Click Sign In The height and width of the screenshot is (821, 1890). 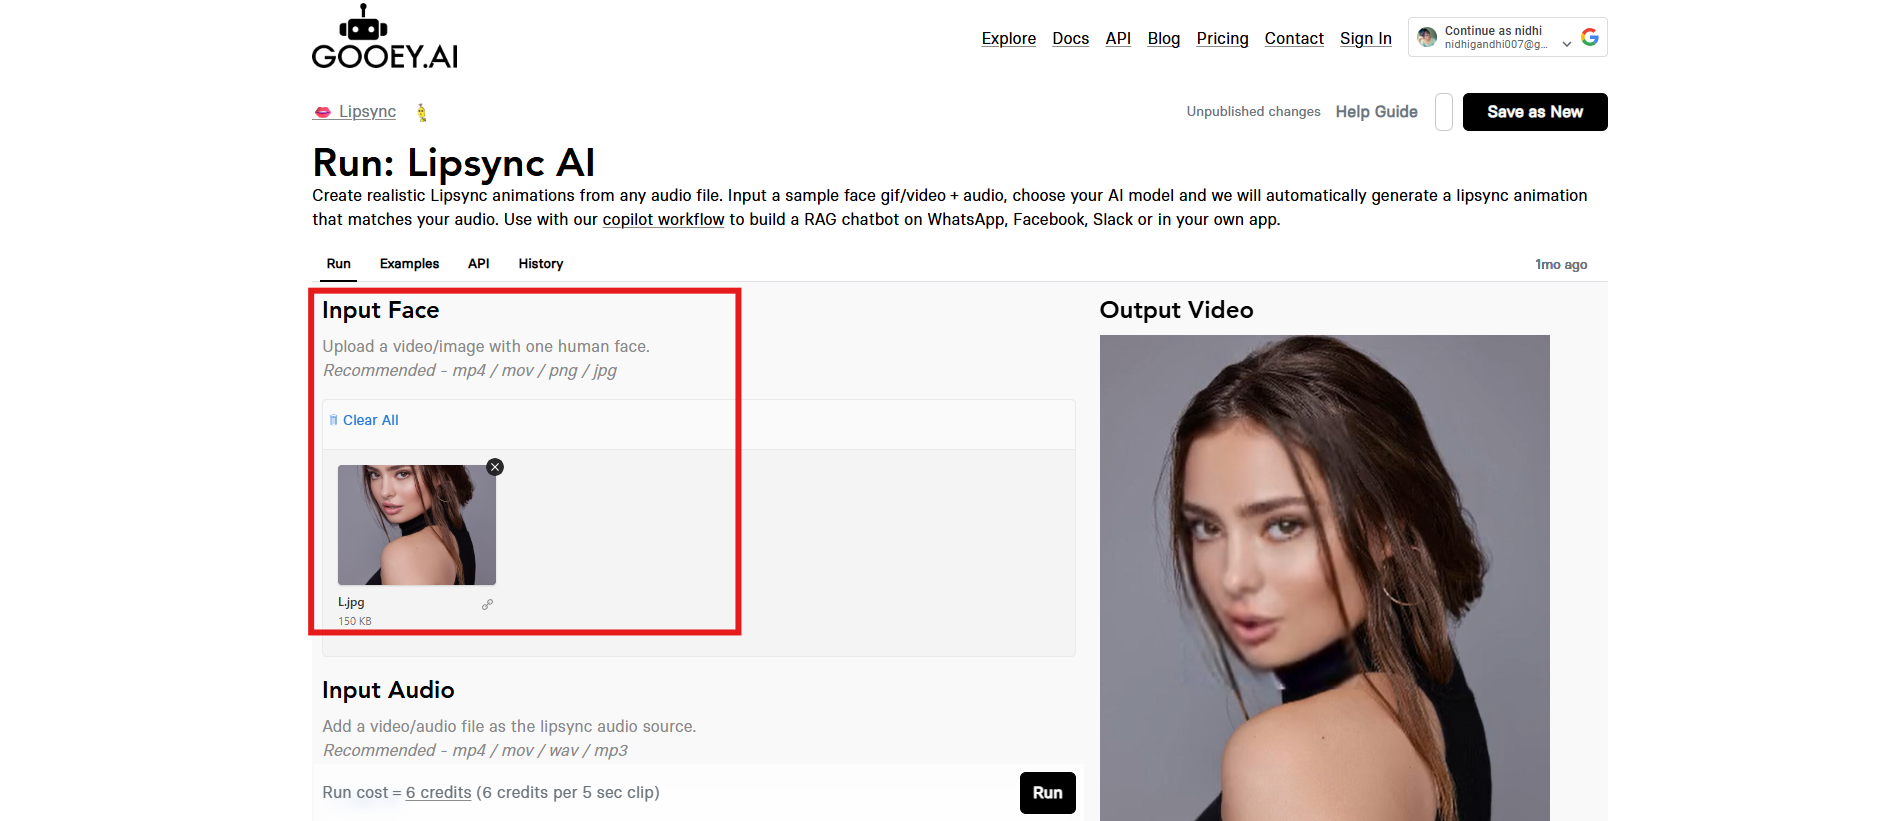point(1366,38)
